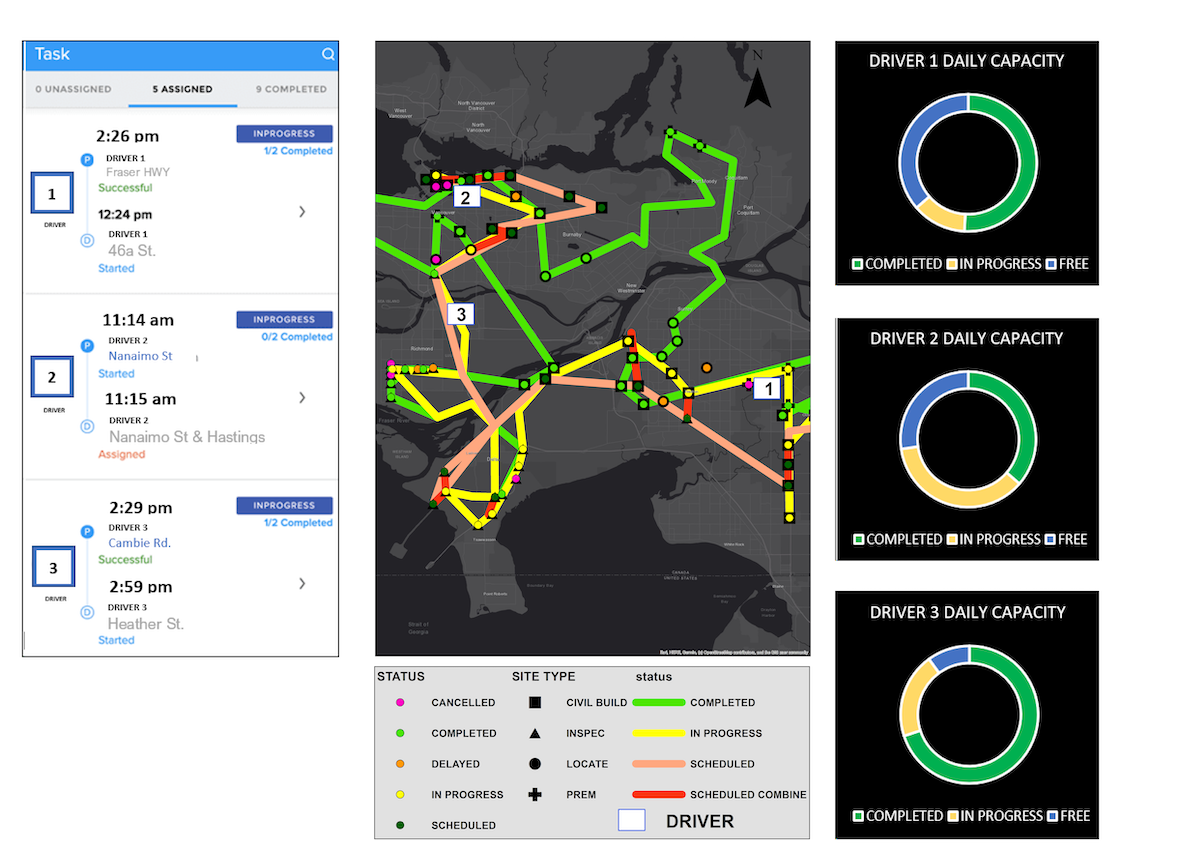
Task: Click the search icon in the Task panel
Action: (x=328, y=54)
